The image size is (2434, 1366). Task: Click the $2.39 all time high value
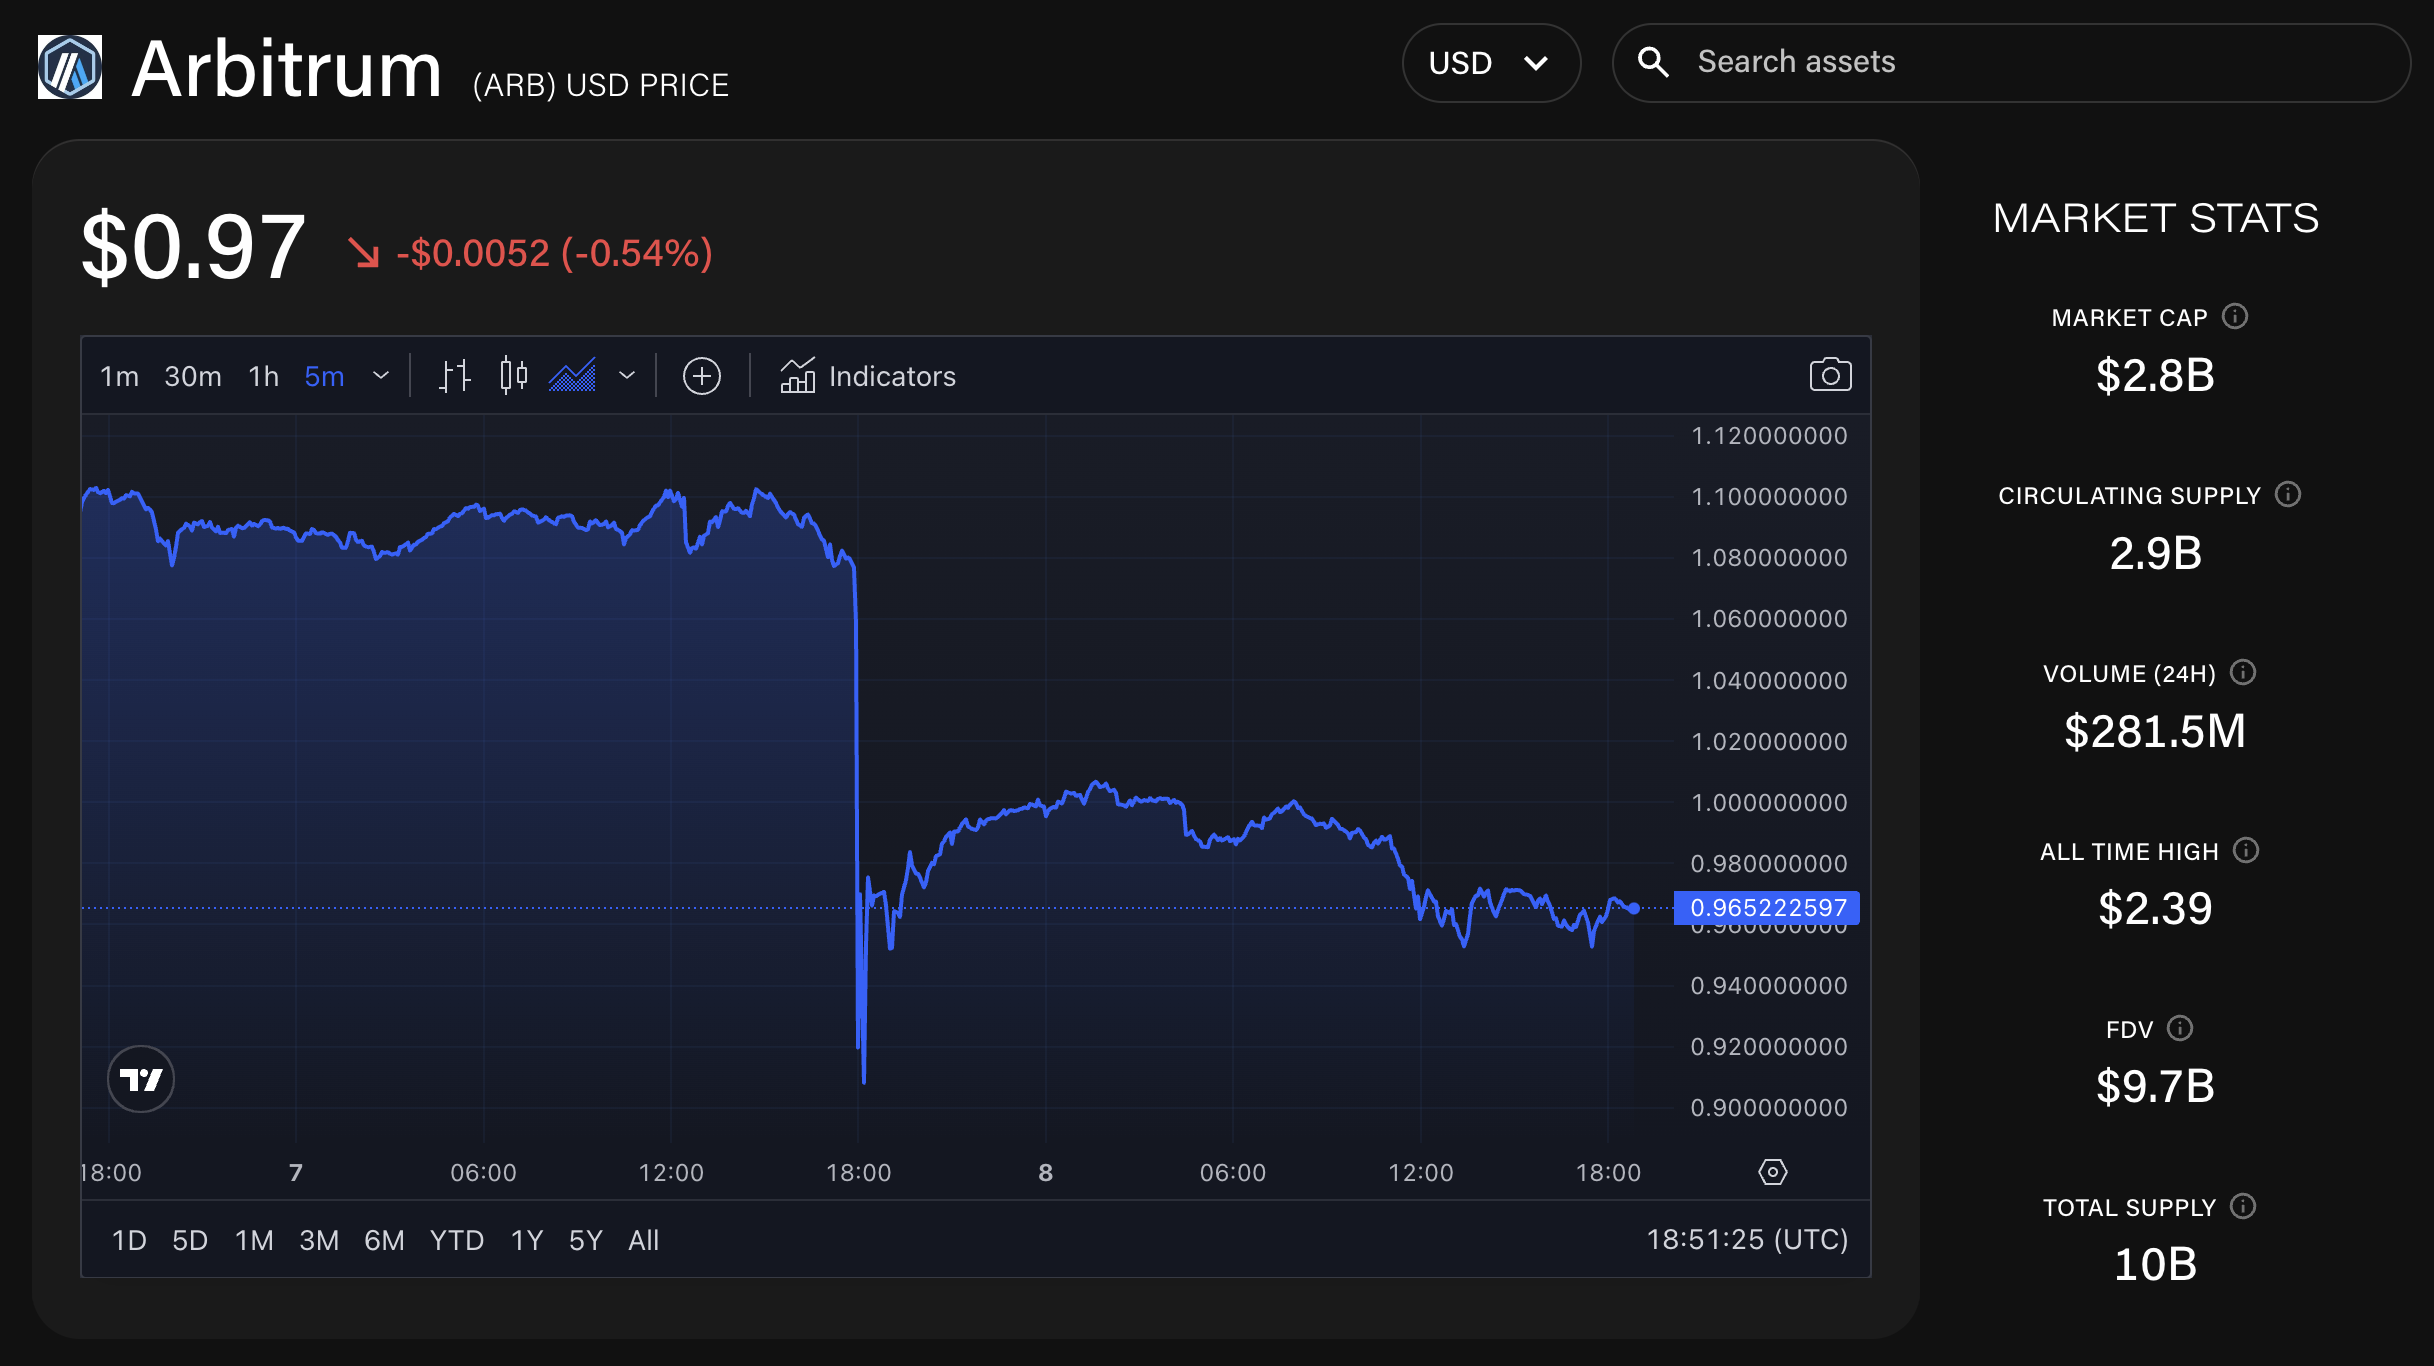click(x=2155, y=909)
